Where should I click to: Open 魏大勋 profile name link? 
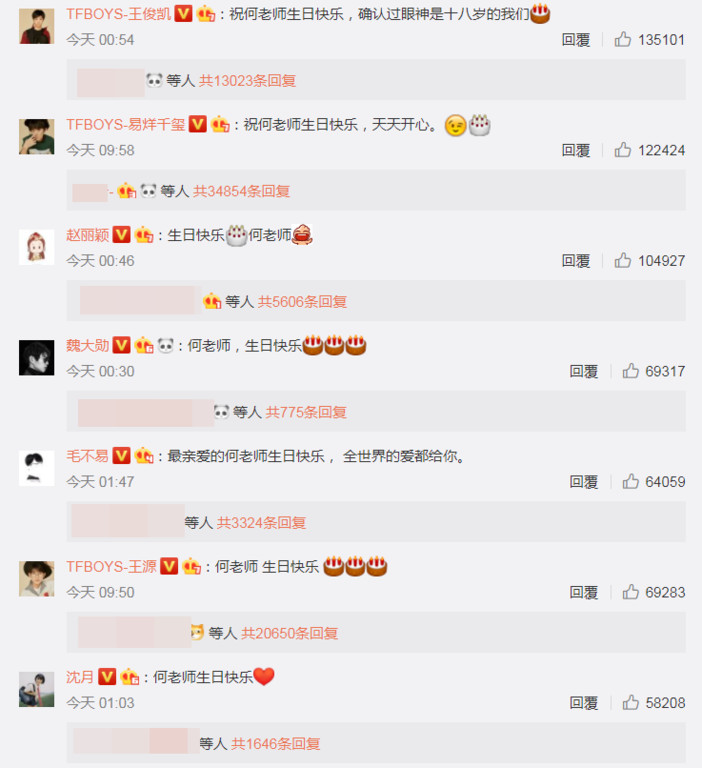tap(88, 345)
